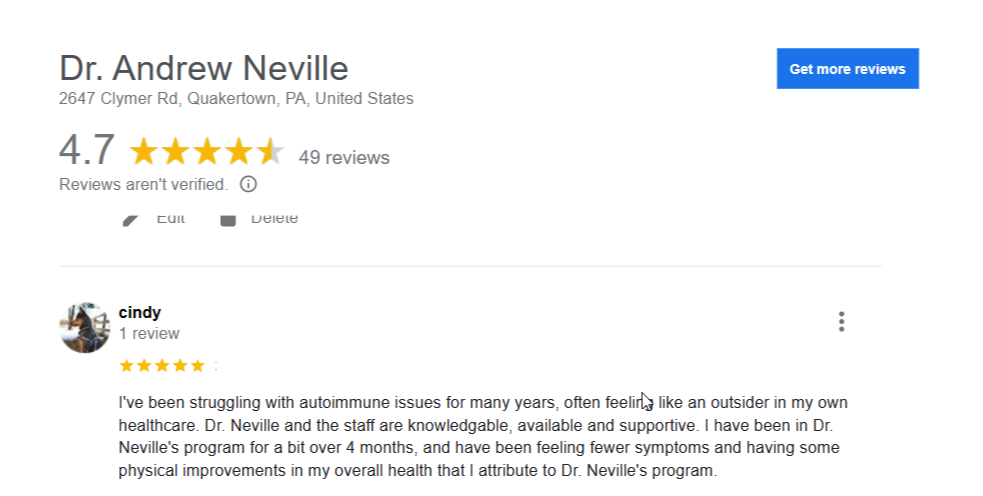Click the Get more reviews button
983x496 pixels.
click(x=848, y=68)
